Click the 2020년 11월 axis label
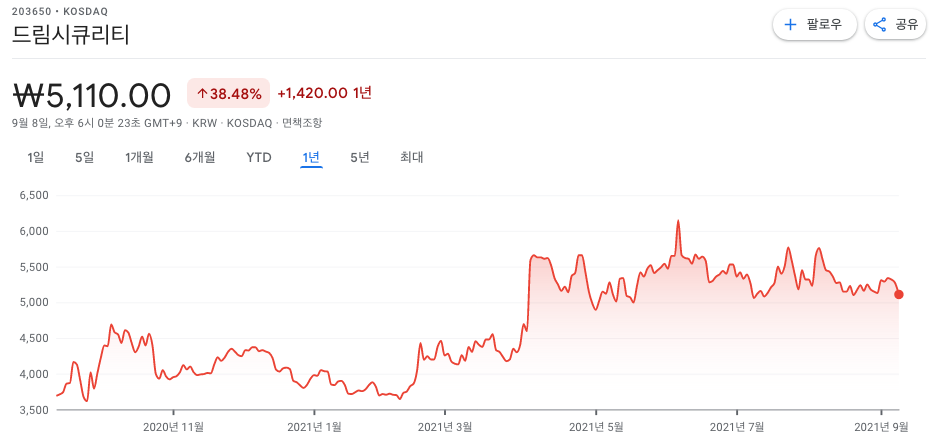 (x=174, y=426)
